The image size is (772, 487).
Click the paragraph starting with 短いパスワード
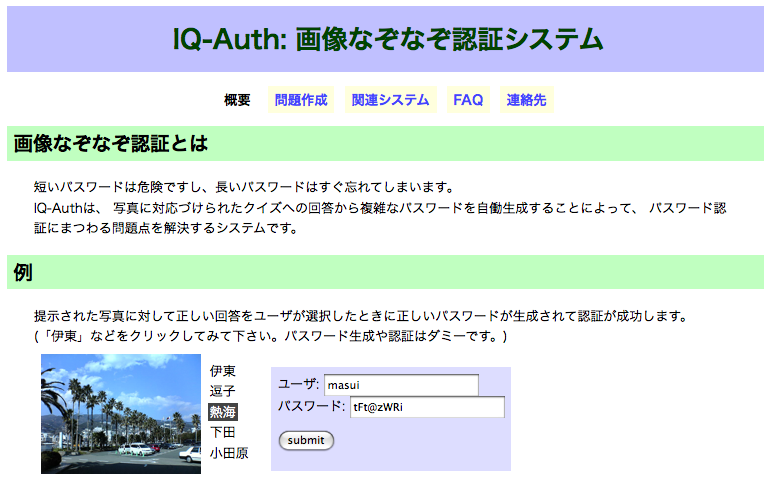point(244,187)
